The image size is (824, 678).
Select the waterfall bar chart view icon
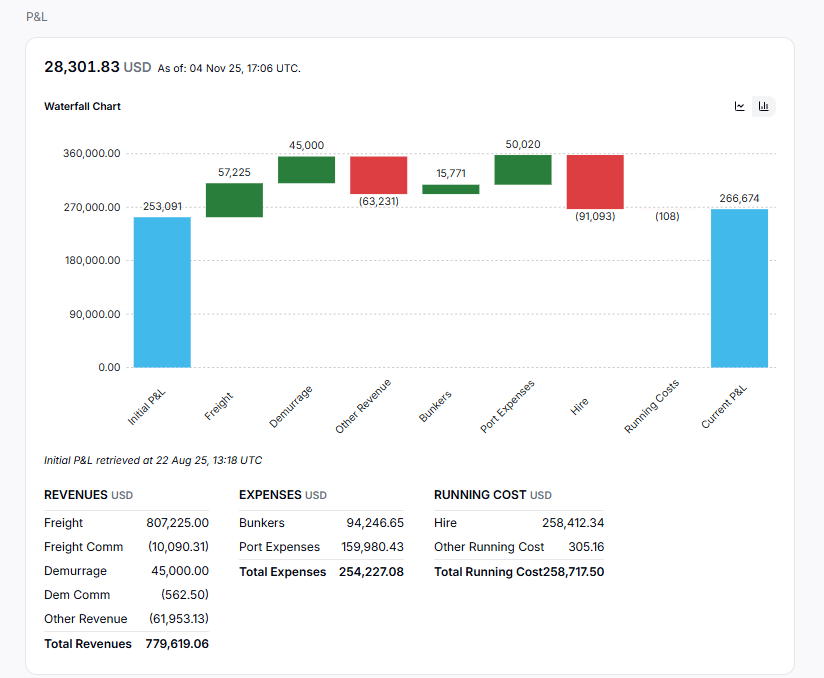764,107
